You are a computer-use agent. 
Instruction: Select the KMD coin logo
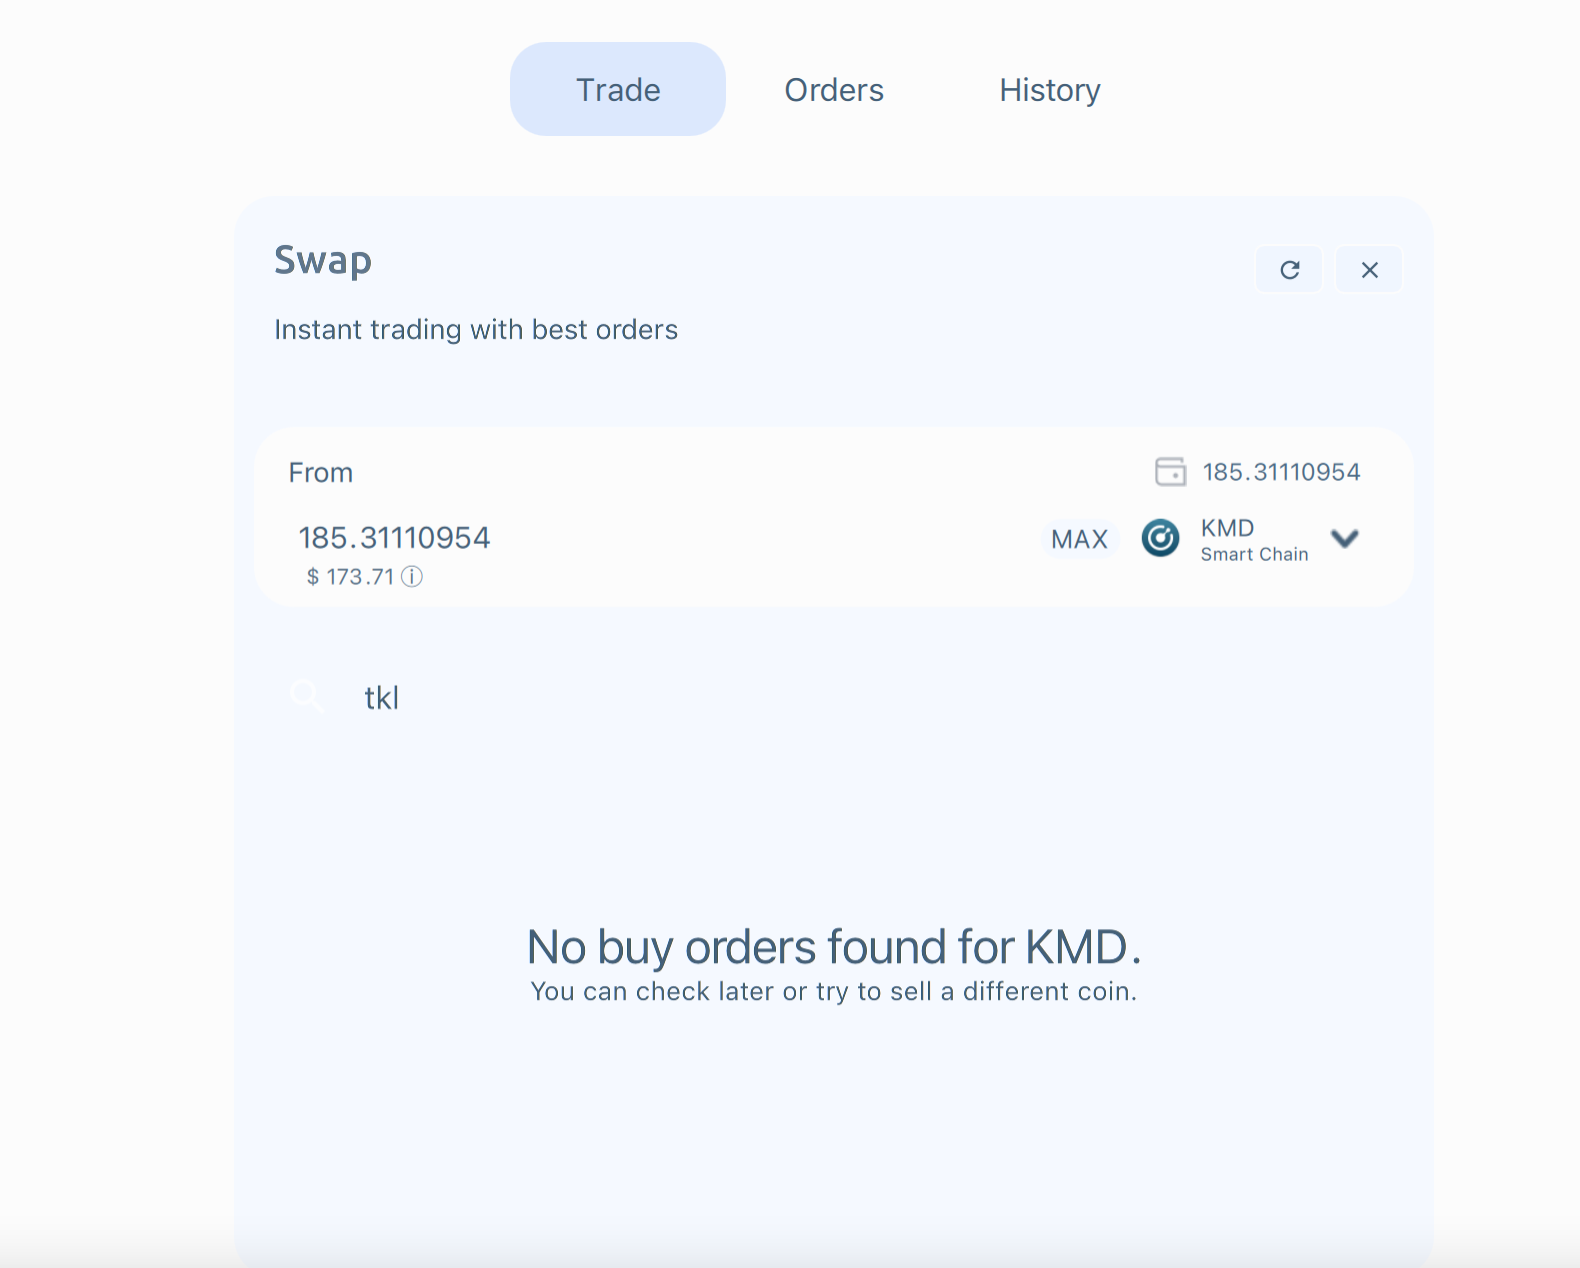click(1161, 538)
